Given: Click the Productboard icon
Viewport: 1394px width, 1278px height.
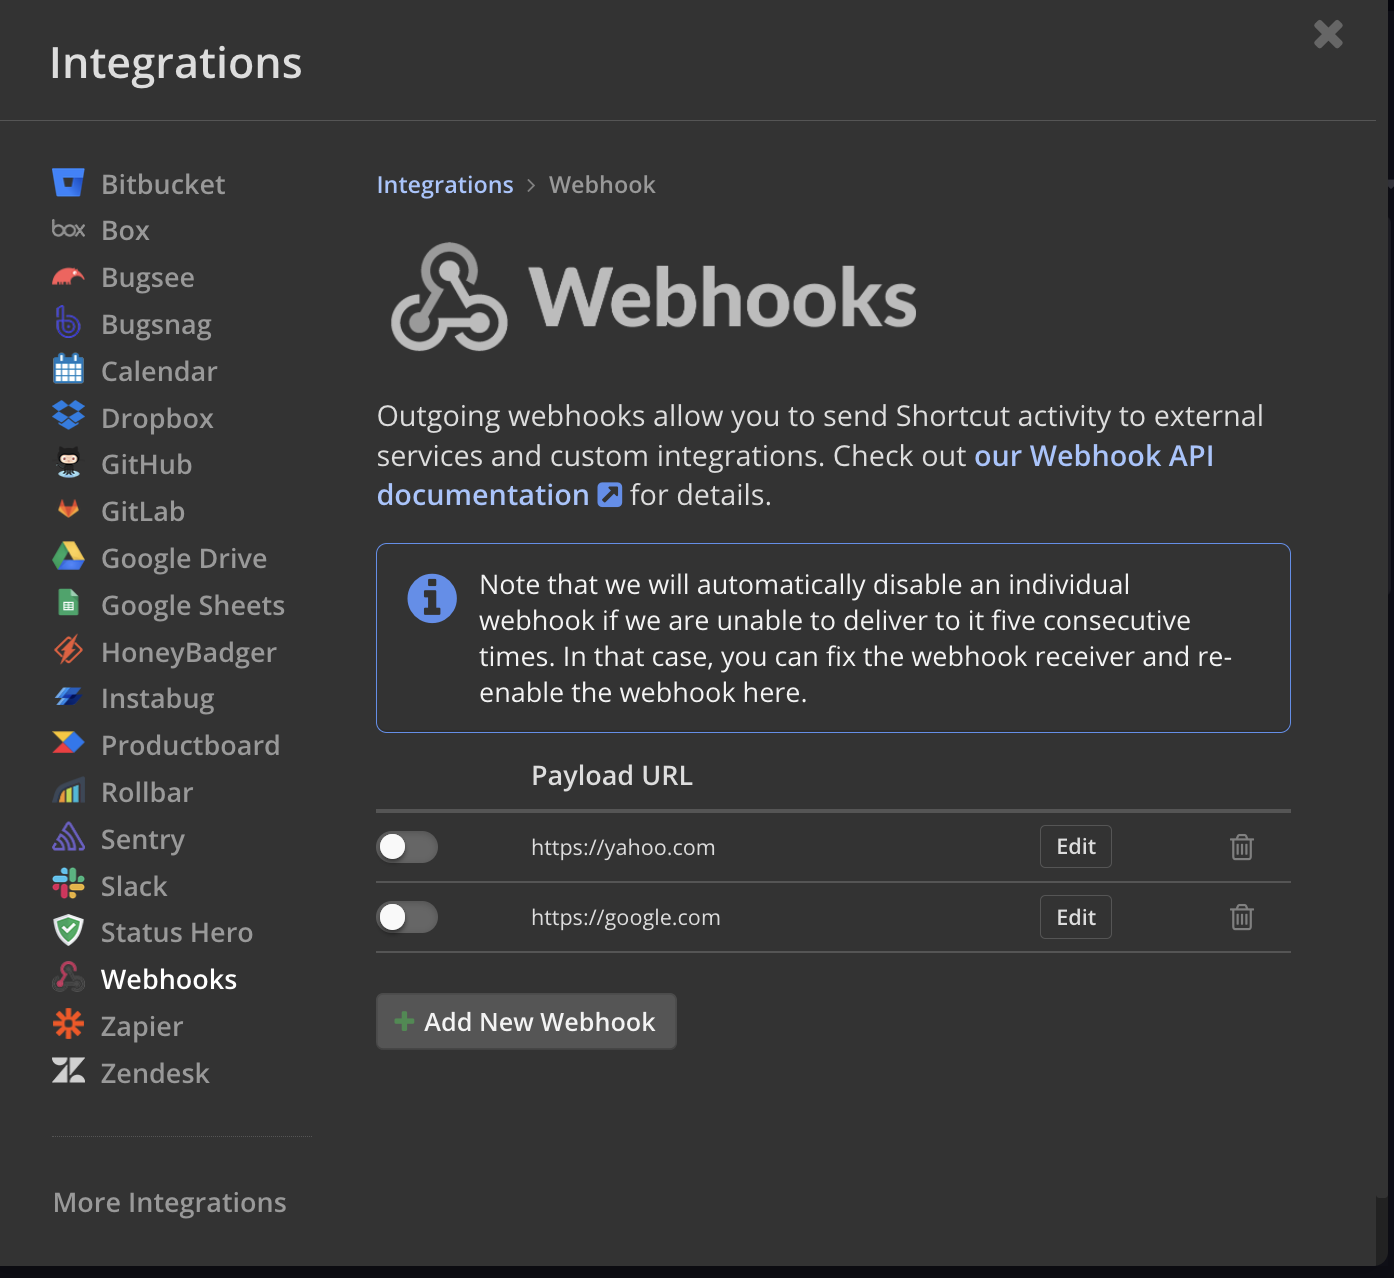Looking at the screenshot, I should [68, 743].
